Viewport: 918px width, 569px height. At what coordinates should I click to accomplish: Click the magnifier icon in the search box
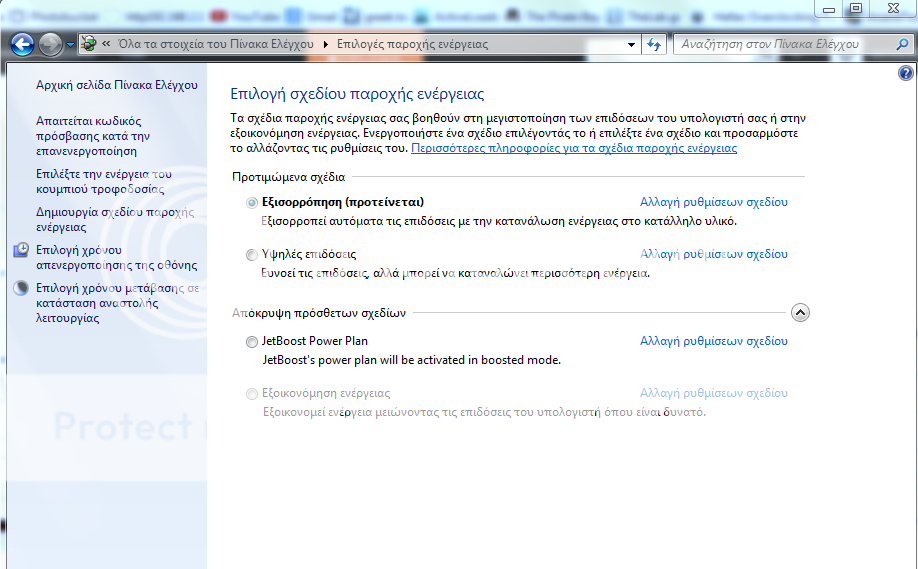tap(901, 45)
